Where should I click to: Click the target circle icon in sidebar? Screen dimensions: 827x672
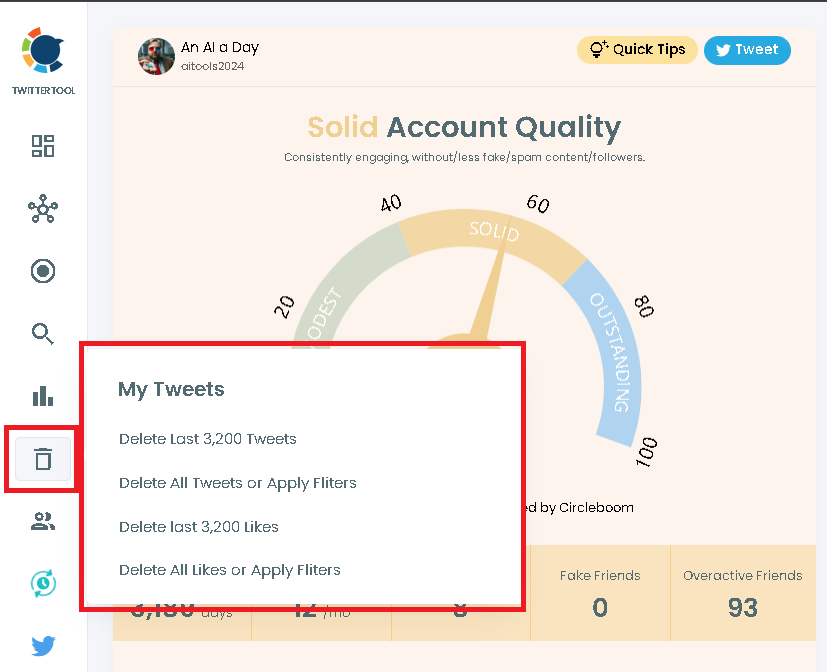coord(43,271)
